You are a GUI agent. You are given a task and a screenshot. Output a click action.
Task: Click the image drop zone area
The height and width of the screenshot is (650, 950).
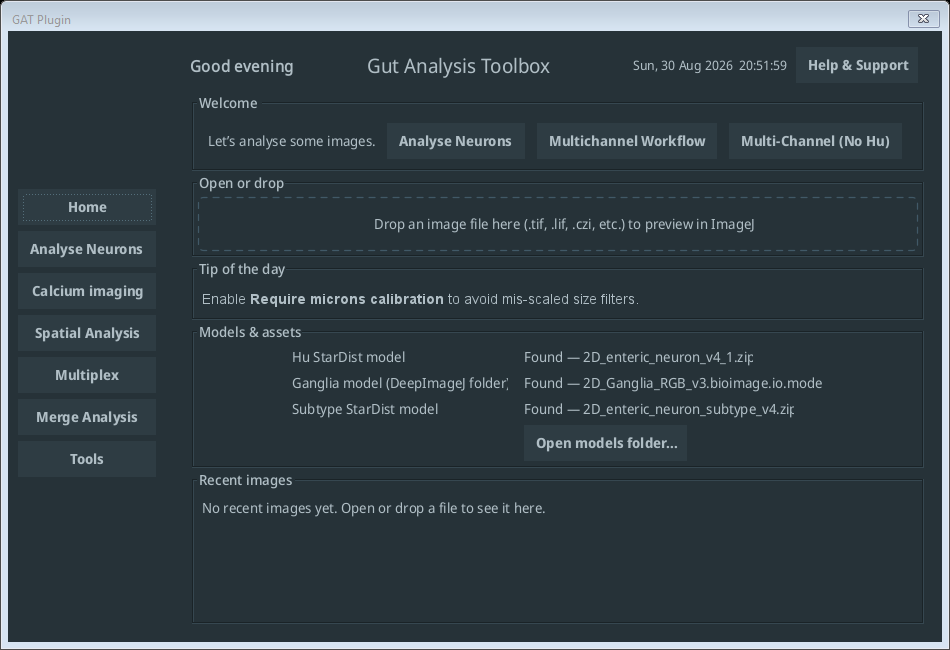558,224
